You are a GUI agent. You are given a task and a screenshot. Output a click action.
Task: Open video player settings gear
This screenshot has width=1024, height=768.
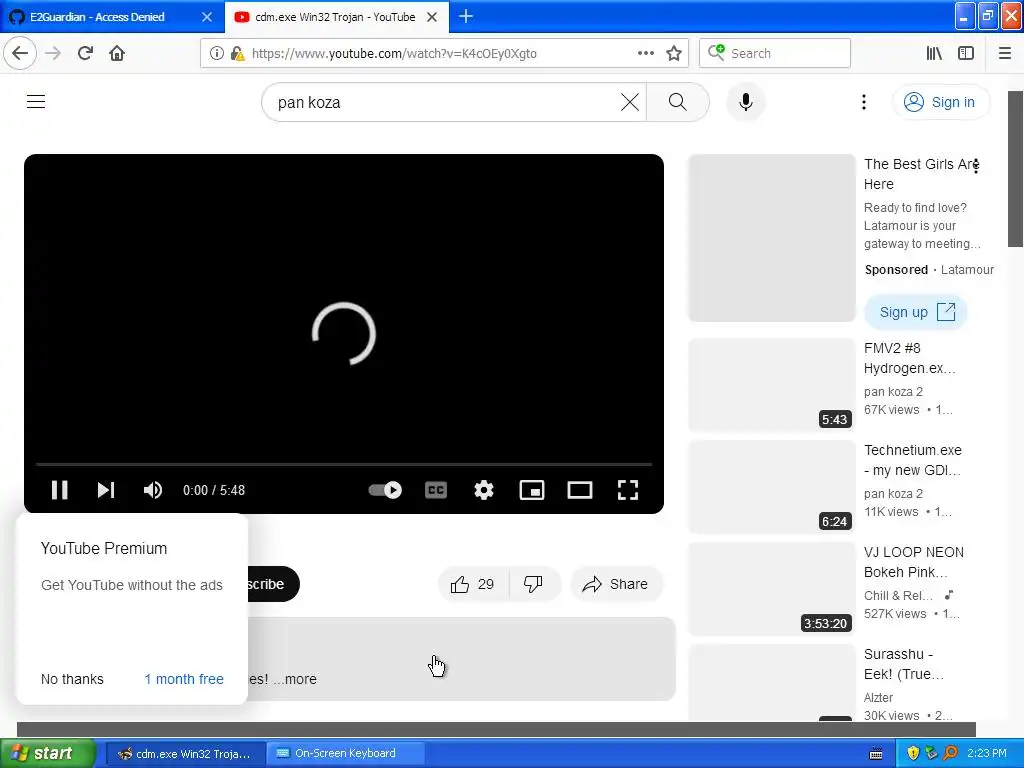click(483, 490)
